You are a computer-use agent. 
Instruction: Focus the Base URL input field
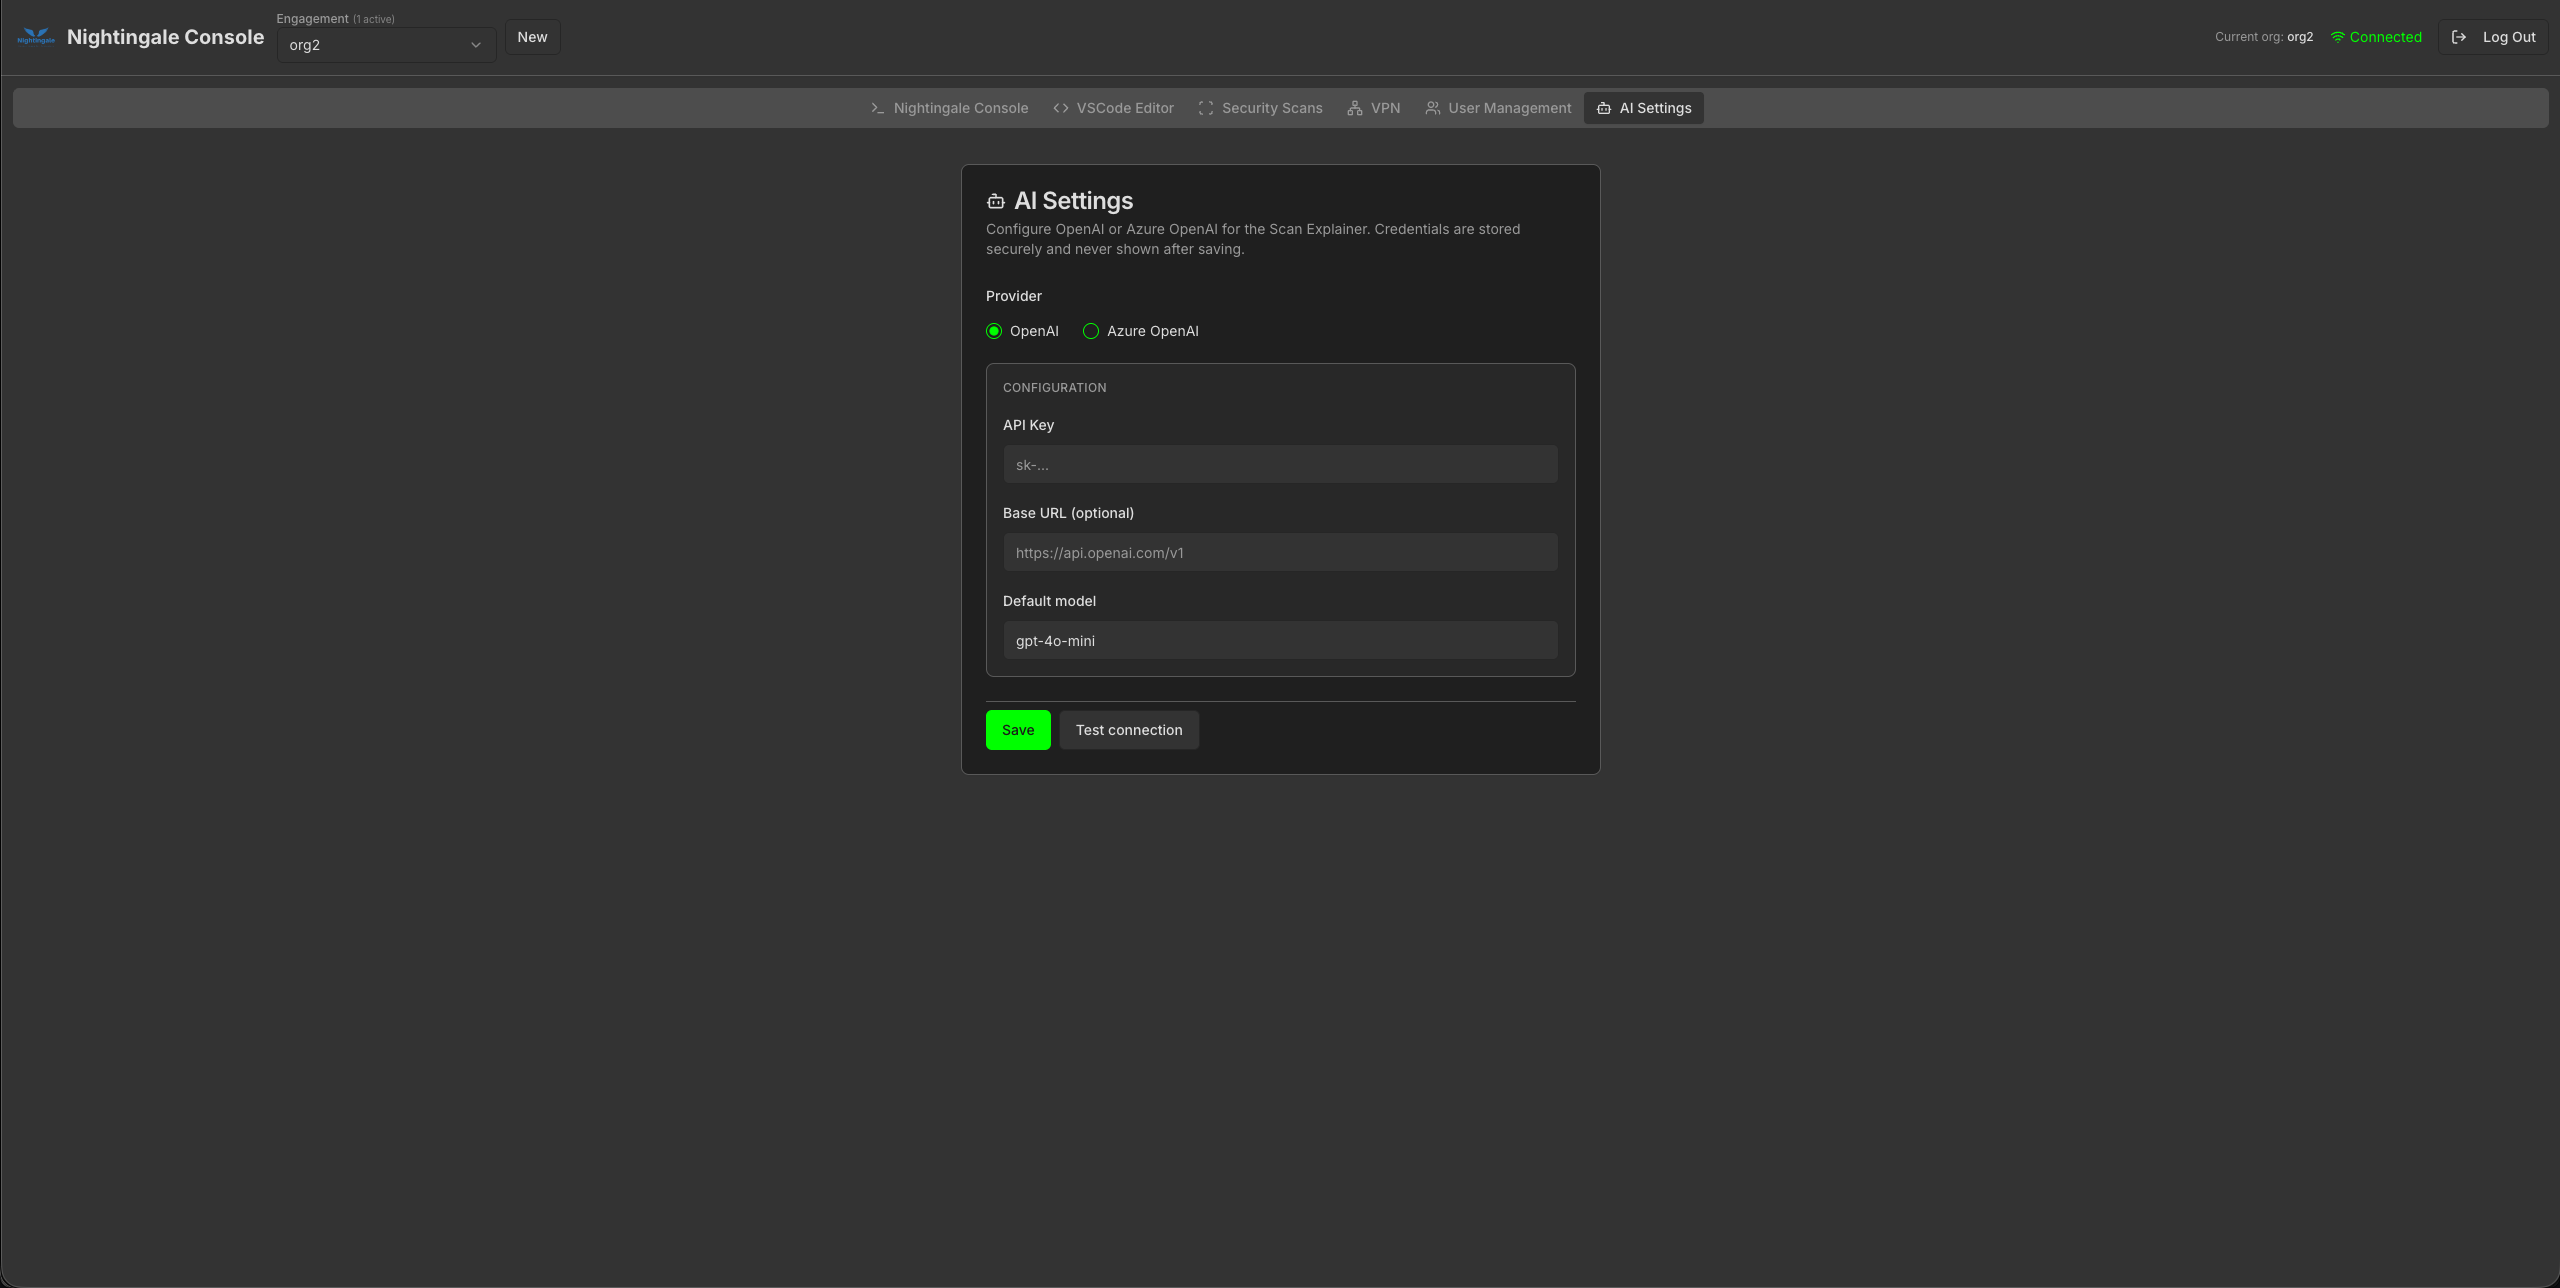click(x=1280, y=552)
